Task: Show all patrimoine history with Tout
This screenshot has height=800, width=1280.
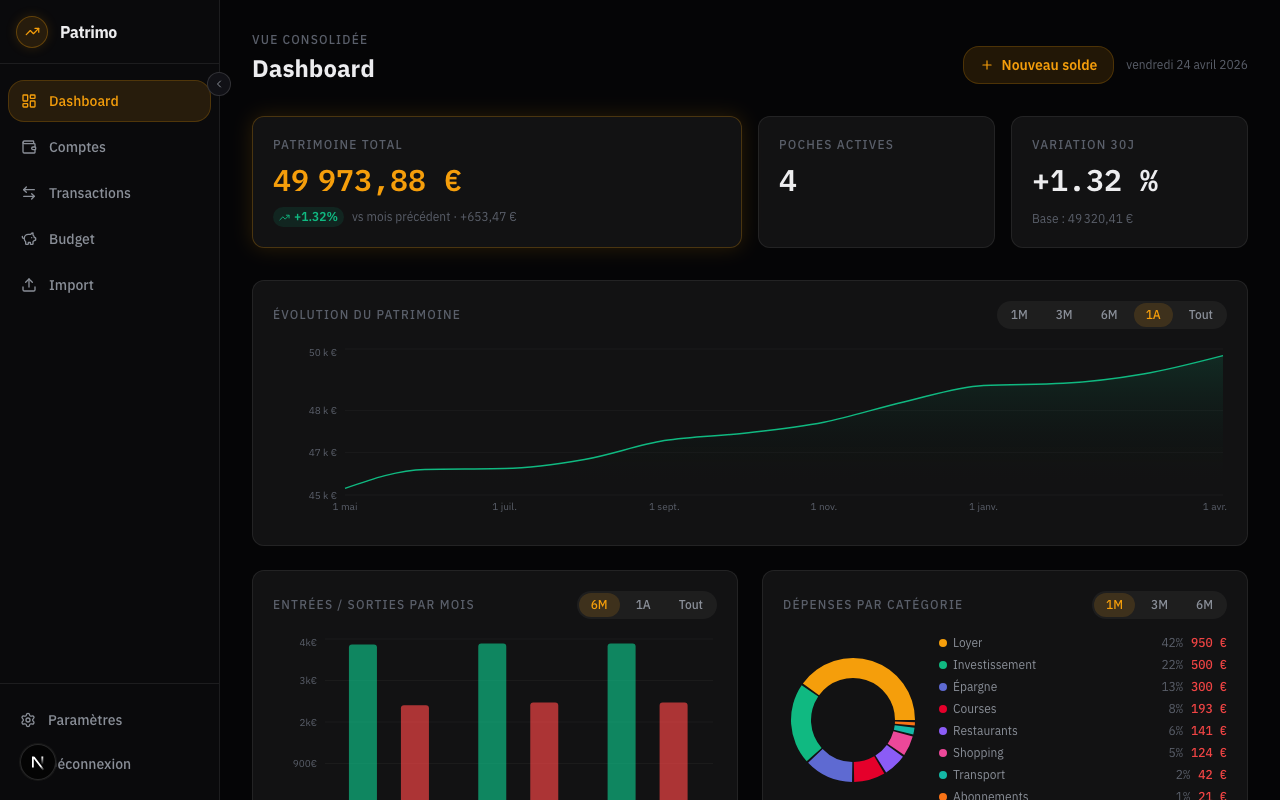Action: [1200, 315]
